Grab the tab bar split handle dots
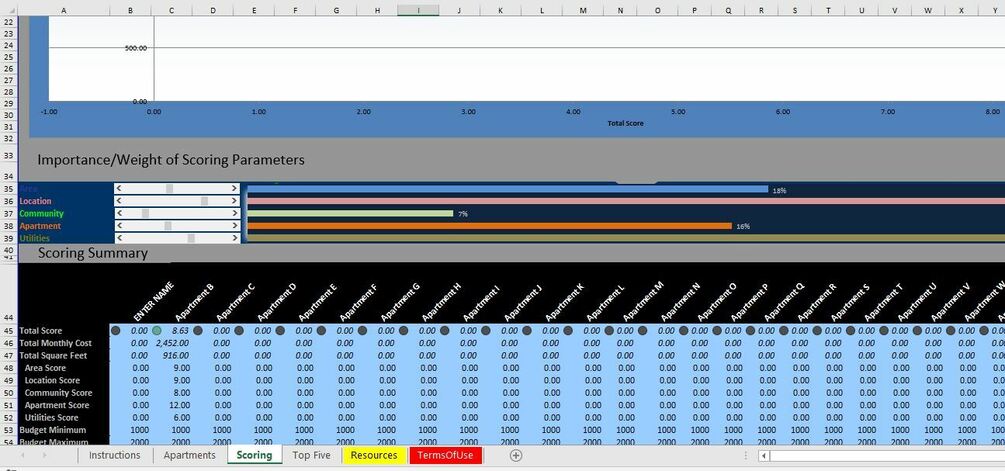1005x471 pixels. pyautogui.click(x=745, y=455)
